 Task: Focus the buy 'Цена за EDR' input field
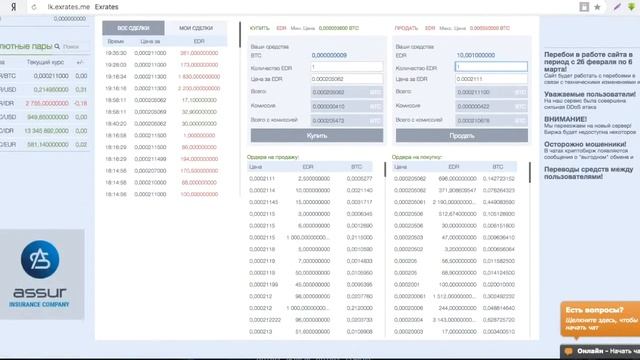coord(347,79)
